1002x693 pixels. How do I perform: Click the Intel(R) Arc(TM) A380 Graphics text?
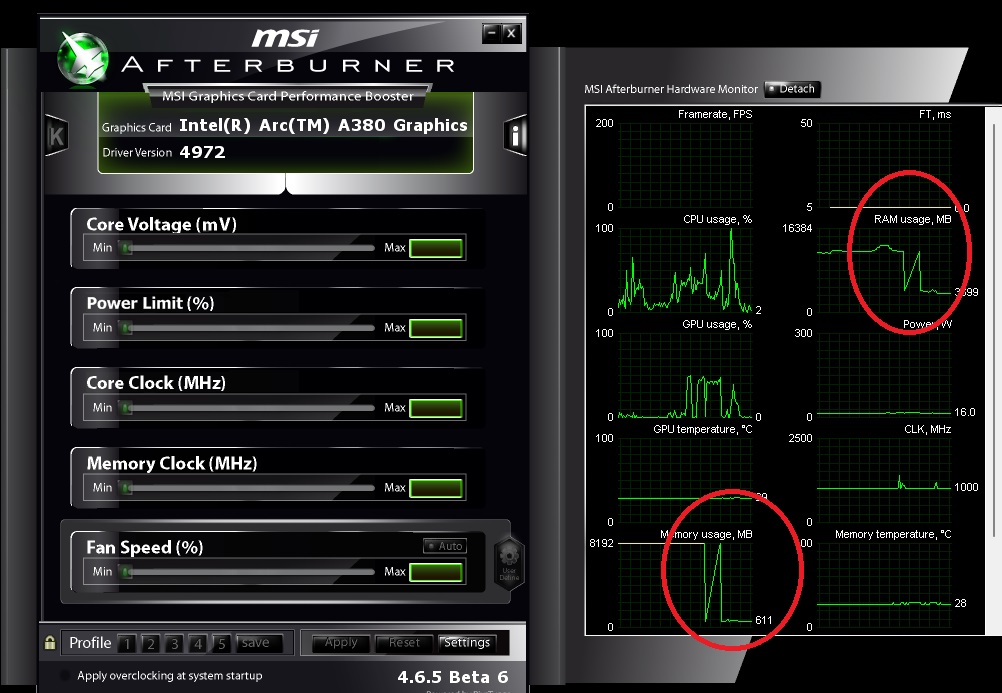click(323, 125)
